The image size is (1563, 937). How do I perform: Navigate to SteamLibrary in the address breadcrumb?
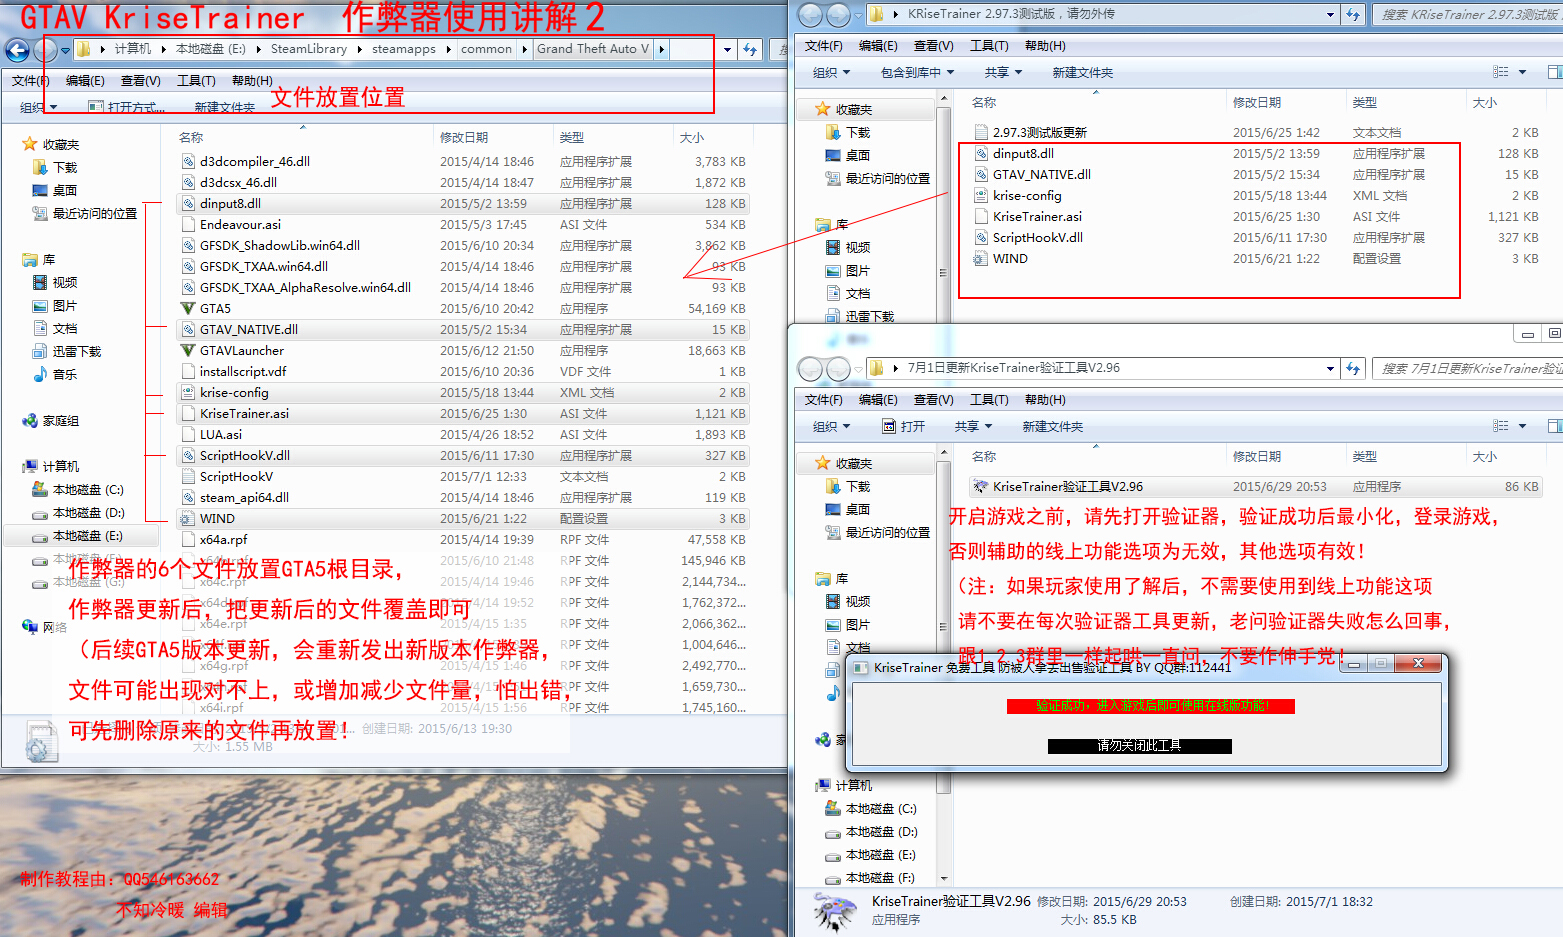point(309,49)
